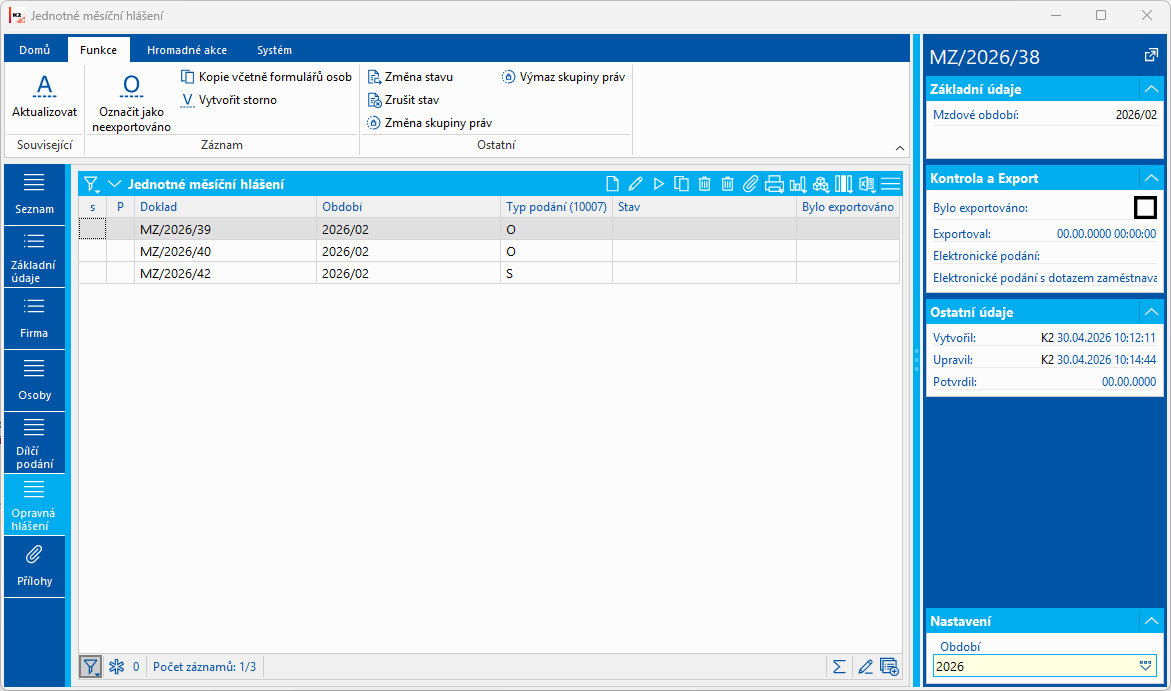Click the edit pencil in table toolbar
This screenshot has height=691, width=1171.
click(636, 184)
